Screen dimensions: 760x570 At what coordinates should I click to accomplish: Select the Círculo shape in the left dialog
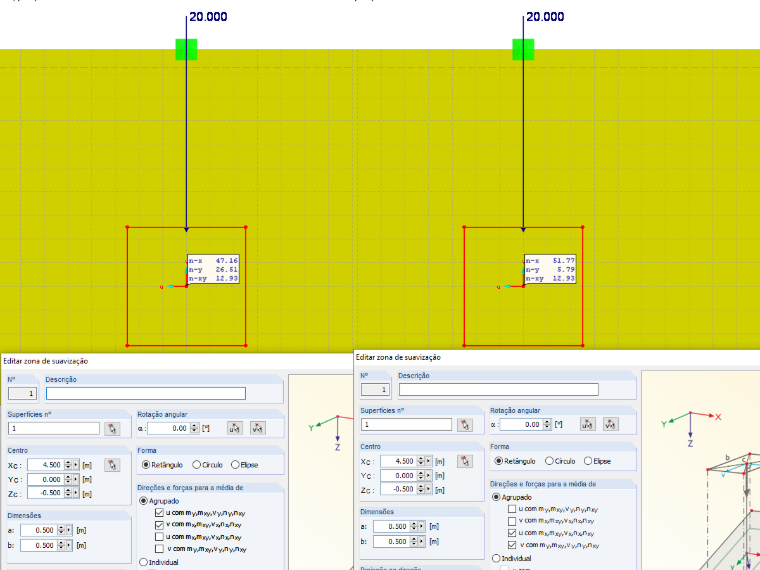[x=197, y=465]
